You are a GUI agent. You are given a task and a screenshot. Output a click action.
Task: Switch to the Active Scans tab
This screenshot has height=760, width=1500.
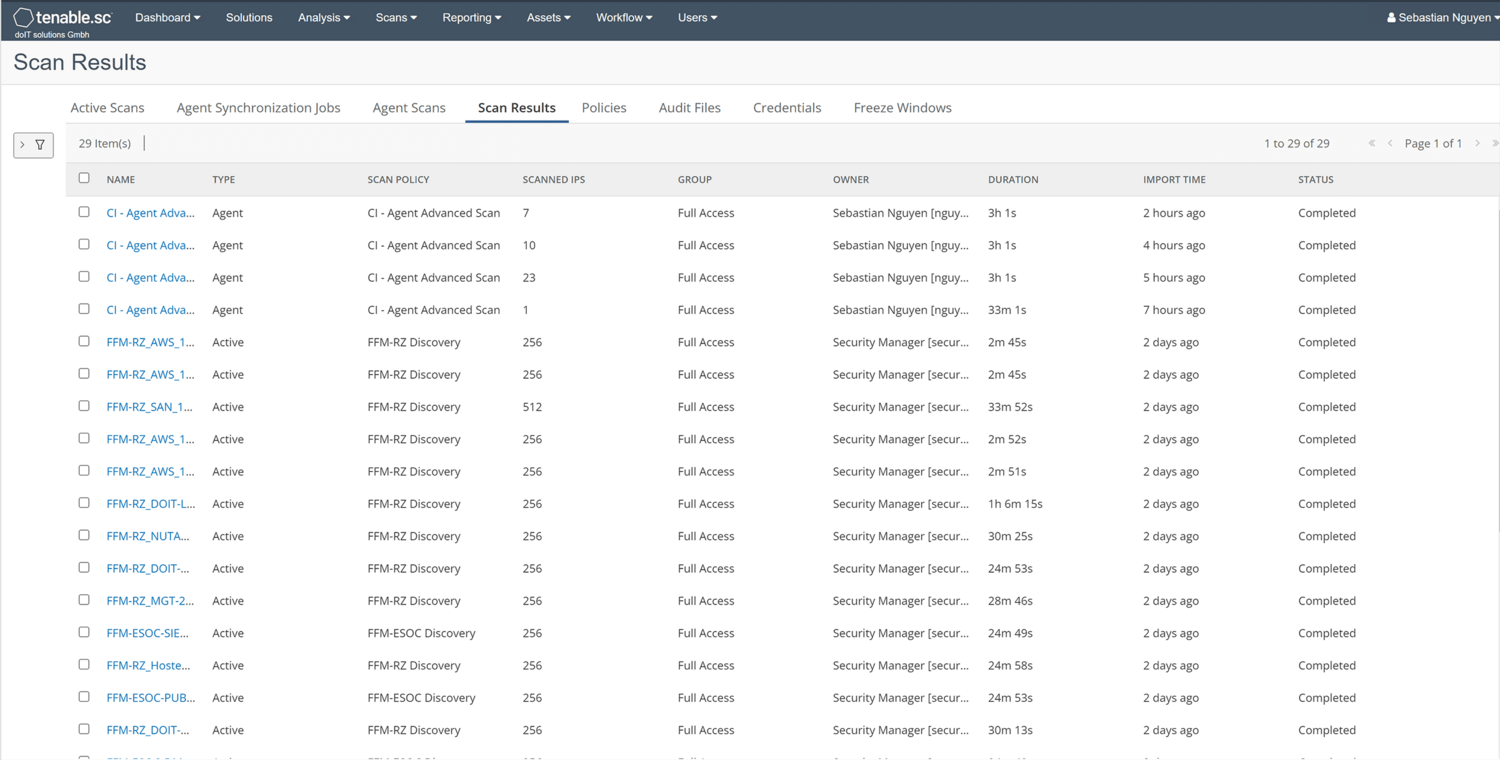[107, 108]
